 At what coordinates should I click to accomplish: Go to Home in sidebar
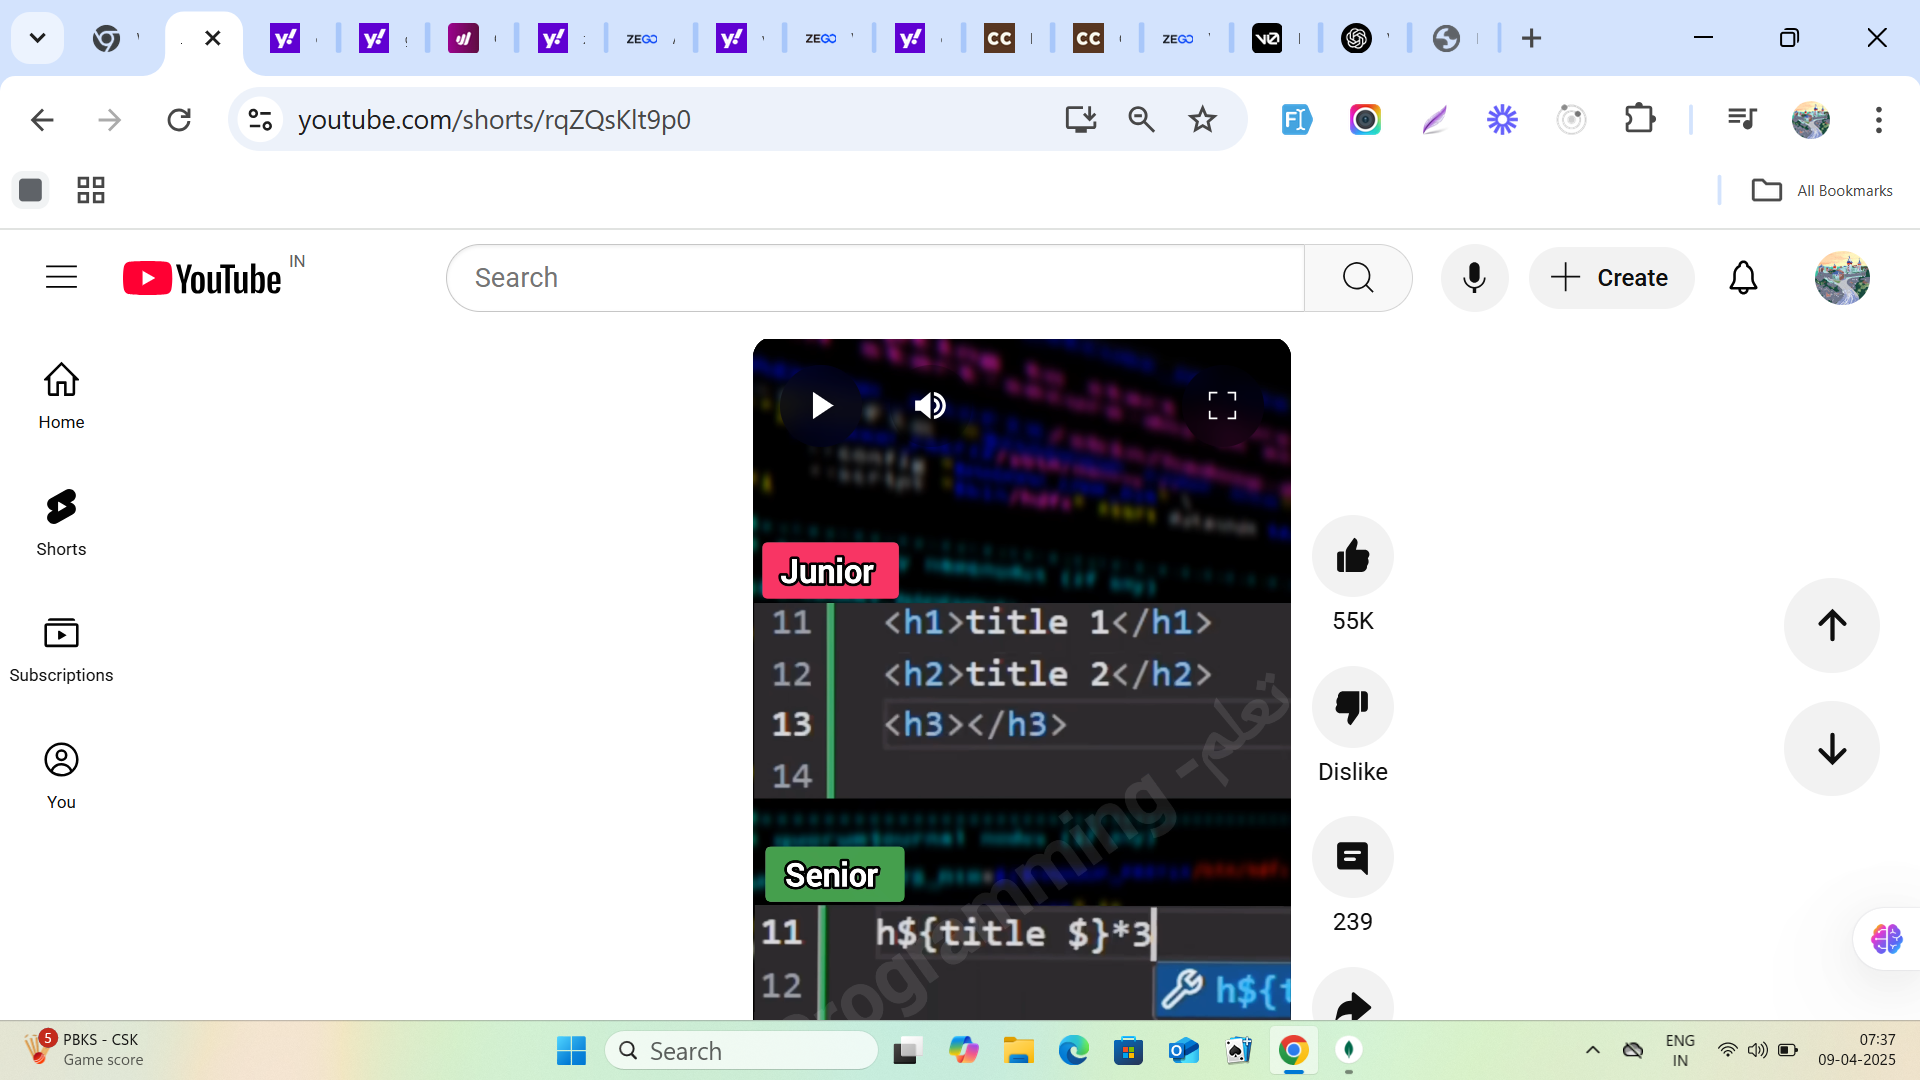61,396
